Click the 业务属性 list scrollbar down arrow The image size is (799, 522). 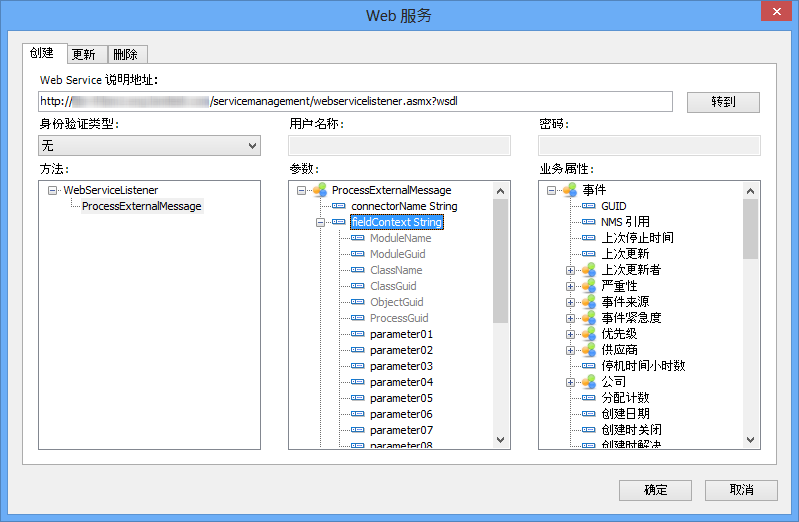coord(750,440)
